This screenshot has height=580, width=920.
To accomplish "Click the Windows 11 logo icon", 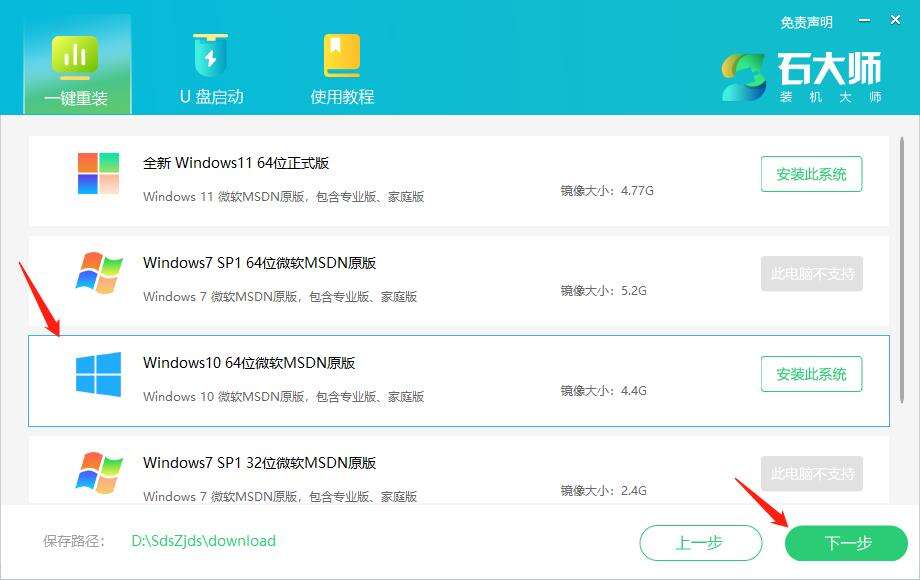I will (x=99, y=174).
